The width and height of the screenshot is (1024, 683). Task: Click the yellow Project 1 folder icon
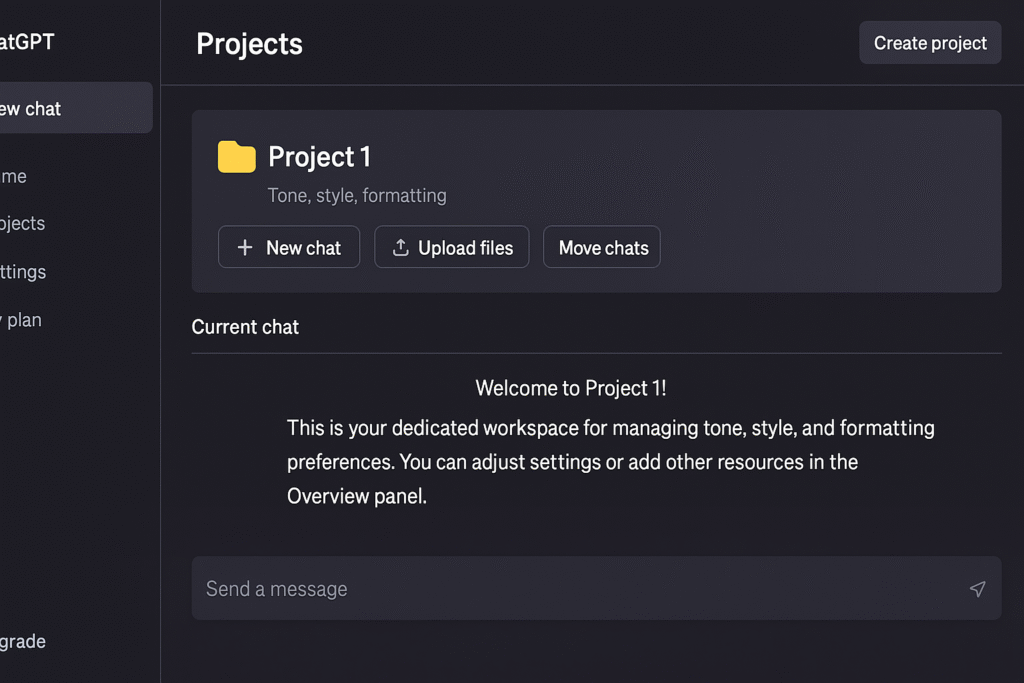pyautogui.click(x=237, y=157)
